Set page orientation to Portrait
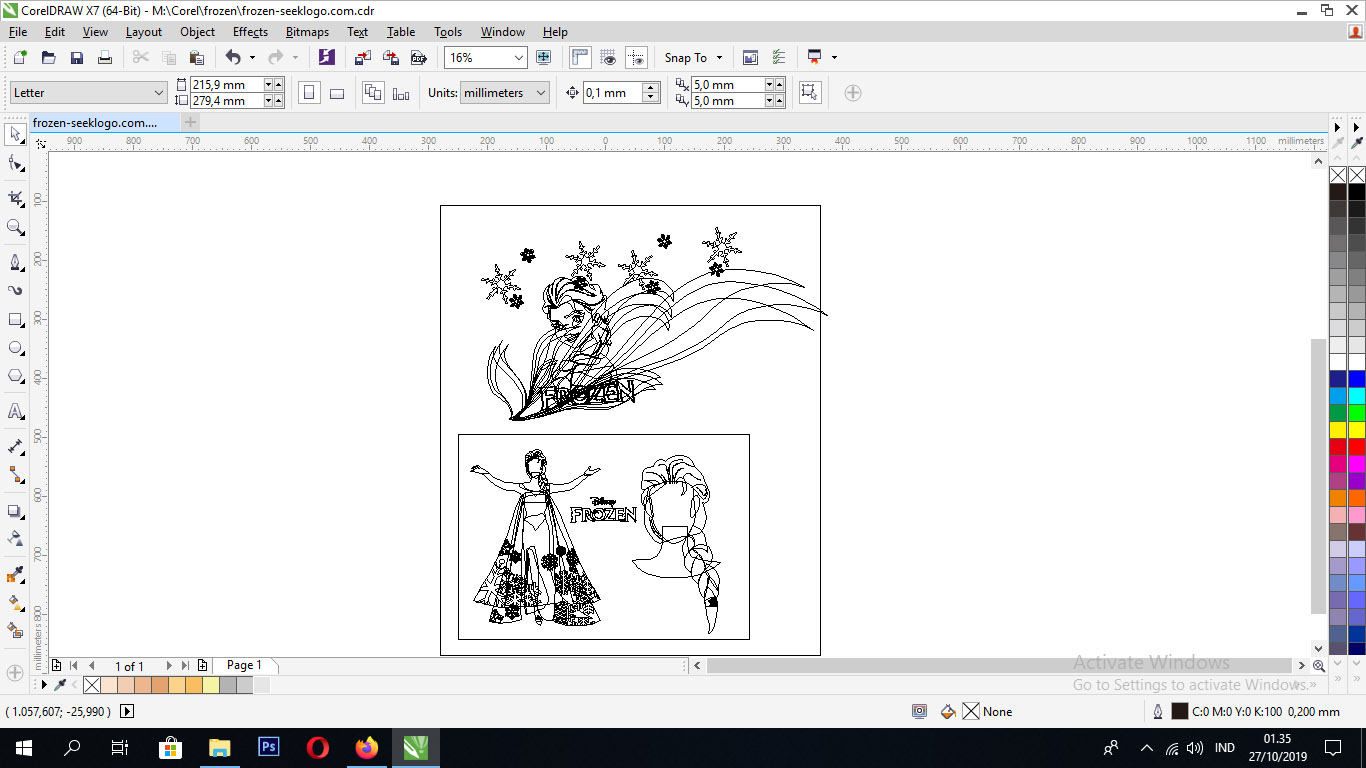This screenshot has height=768, width=1366. [310, 93]
